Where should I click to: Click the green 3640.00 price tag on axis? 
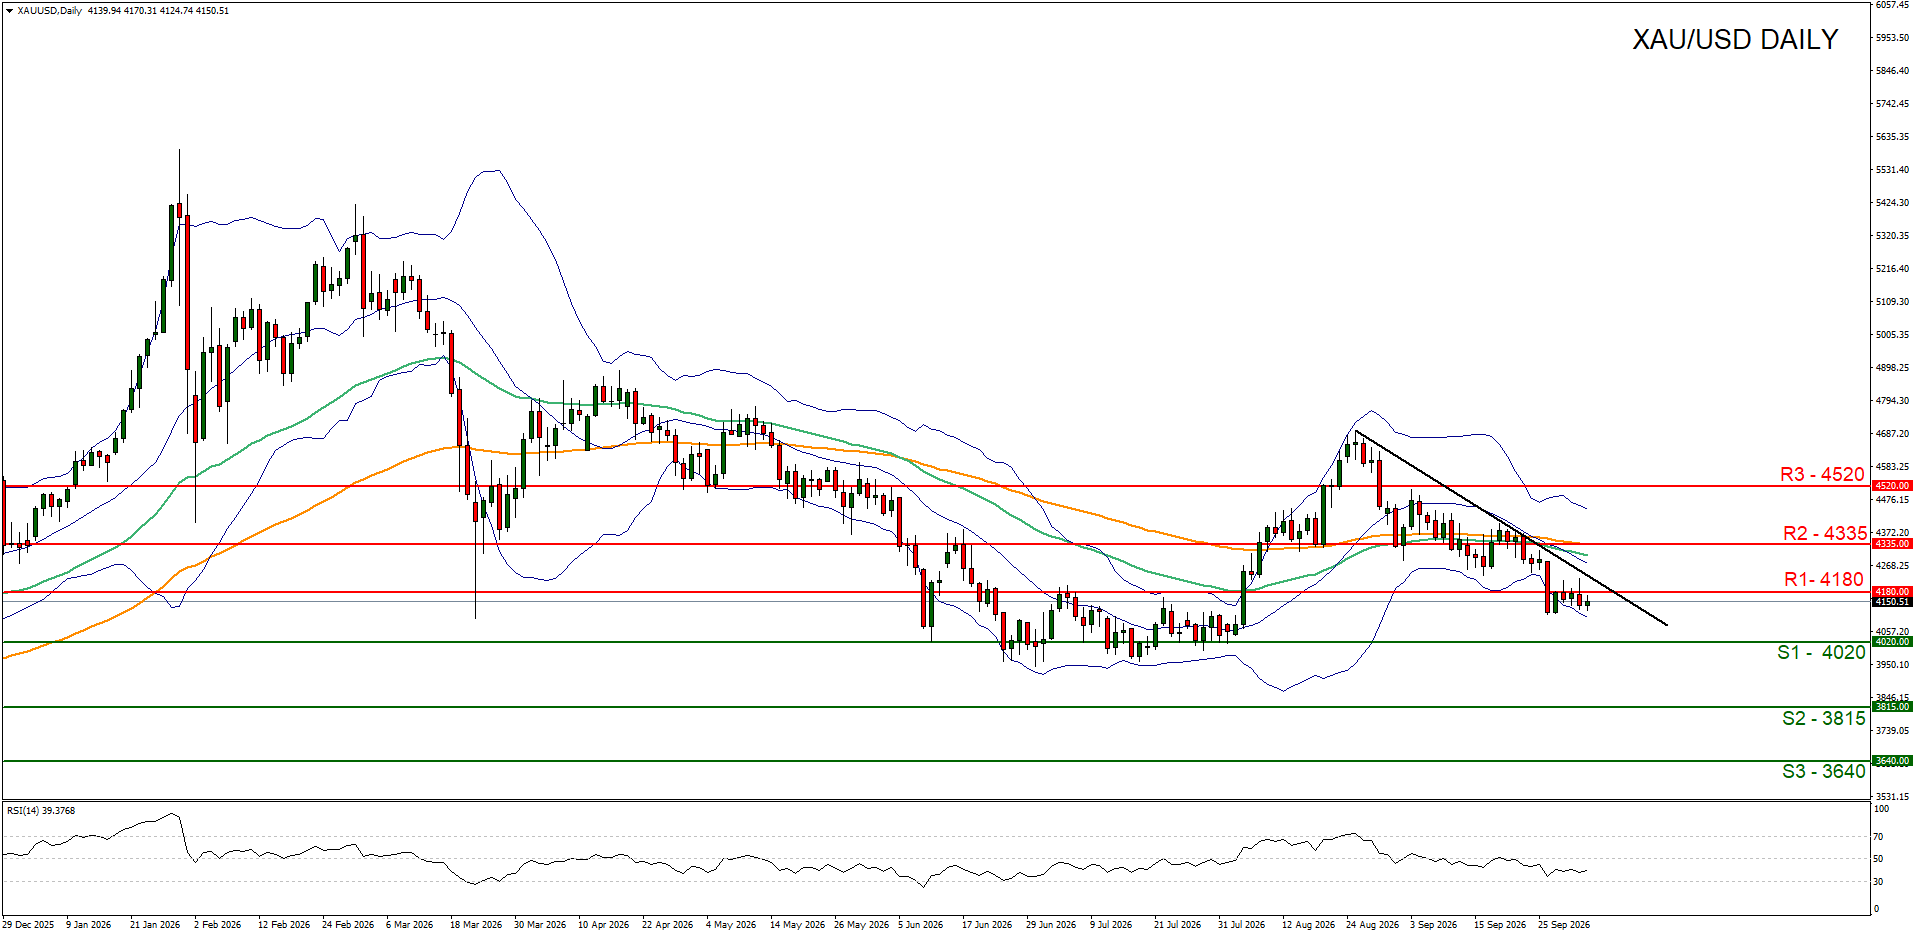click(1892, 761)
